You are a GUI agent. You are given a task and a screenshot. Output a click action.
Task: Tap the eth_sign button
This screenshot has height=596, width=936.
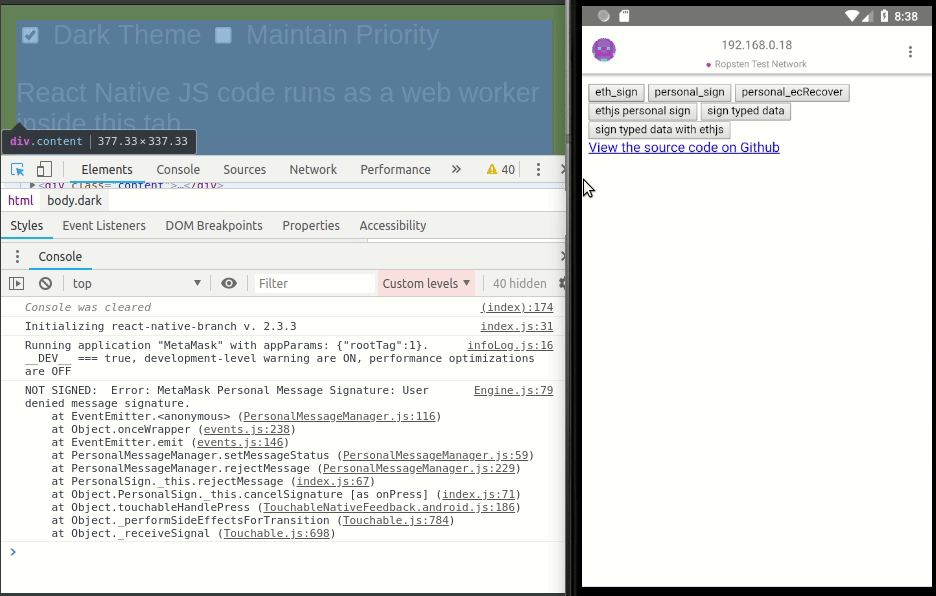(x=616, y=93)
